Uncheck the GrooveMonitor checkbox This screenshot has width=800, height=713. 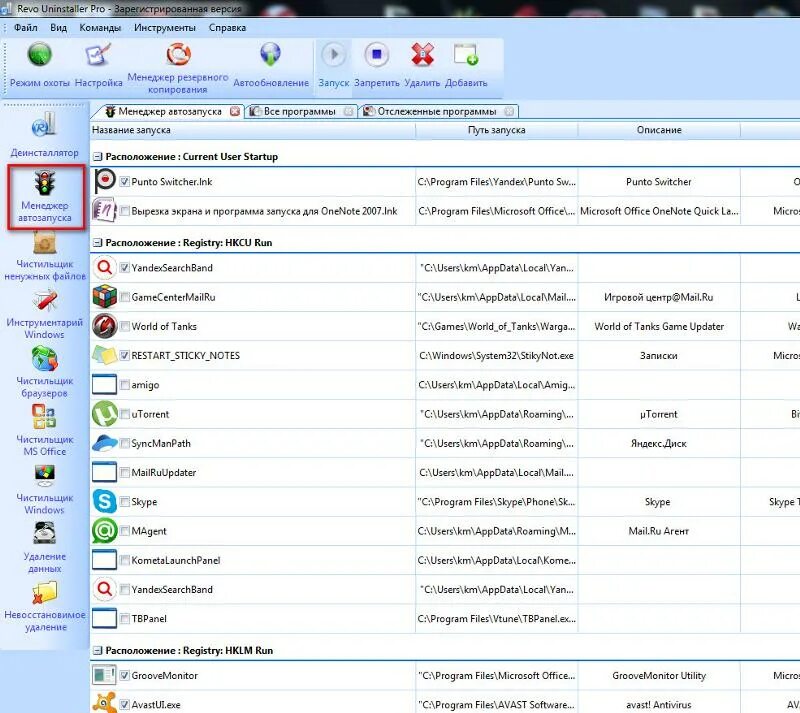tap(124, 675)
